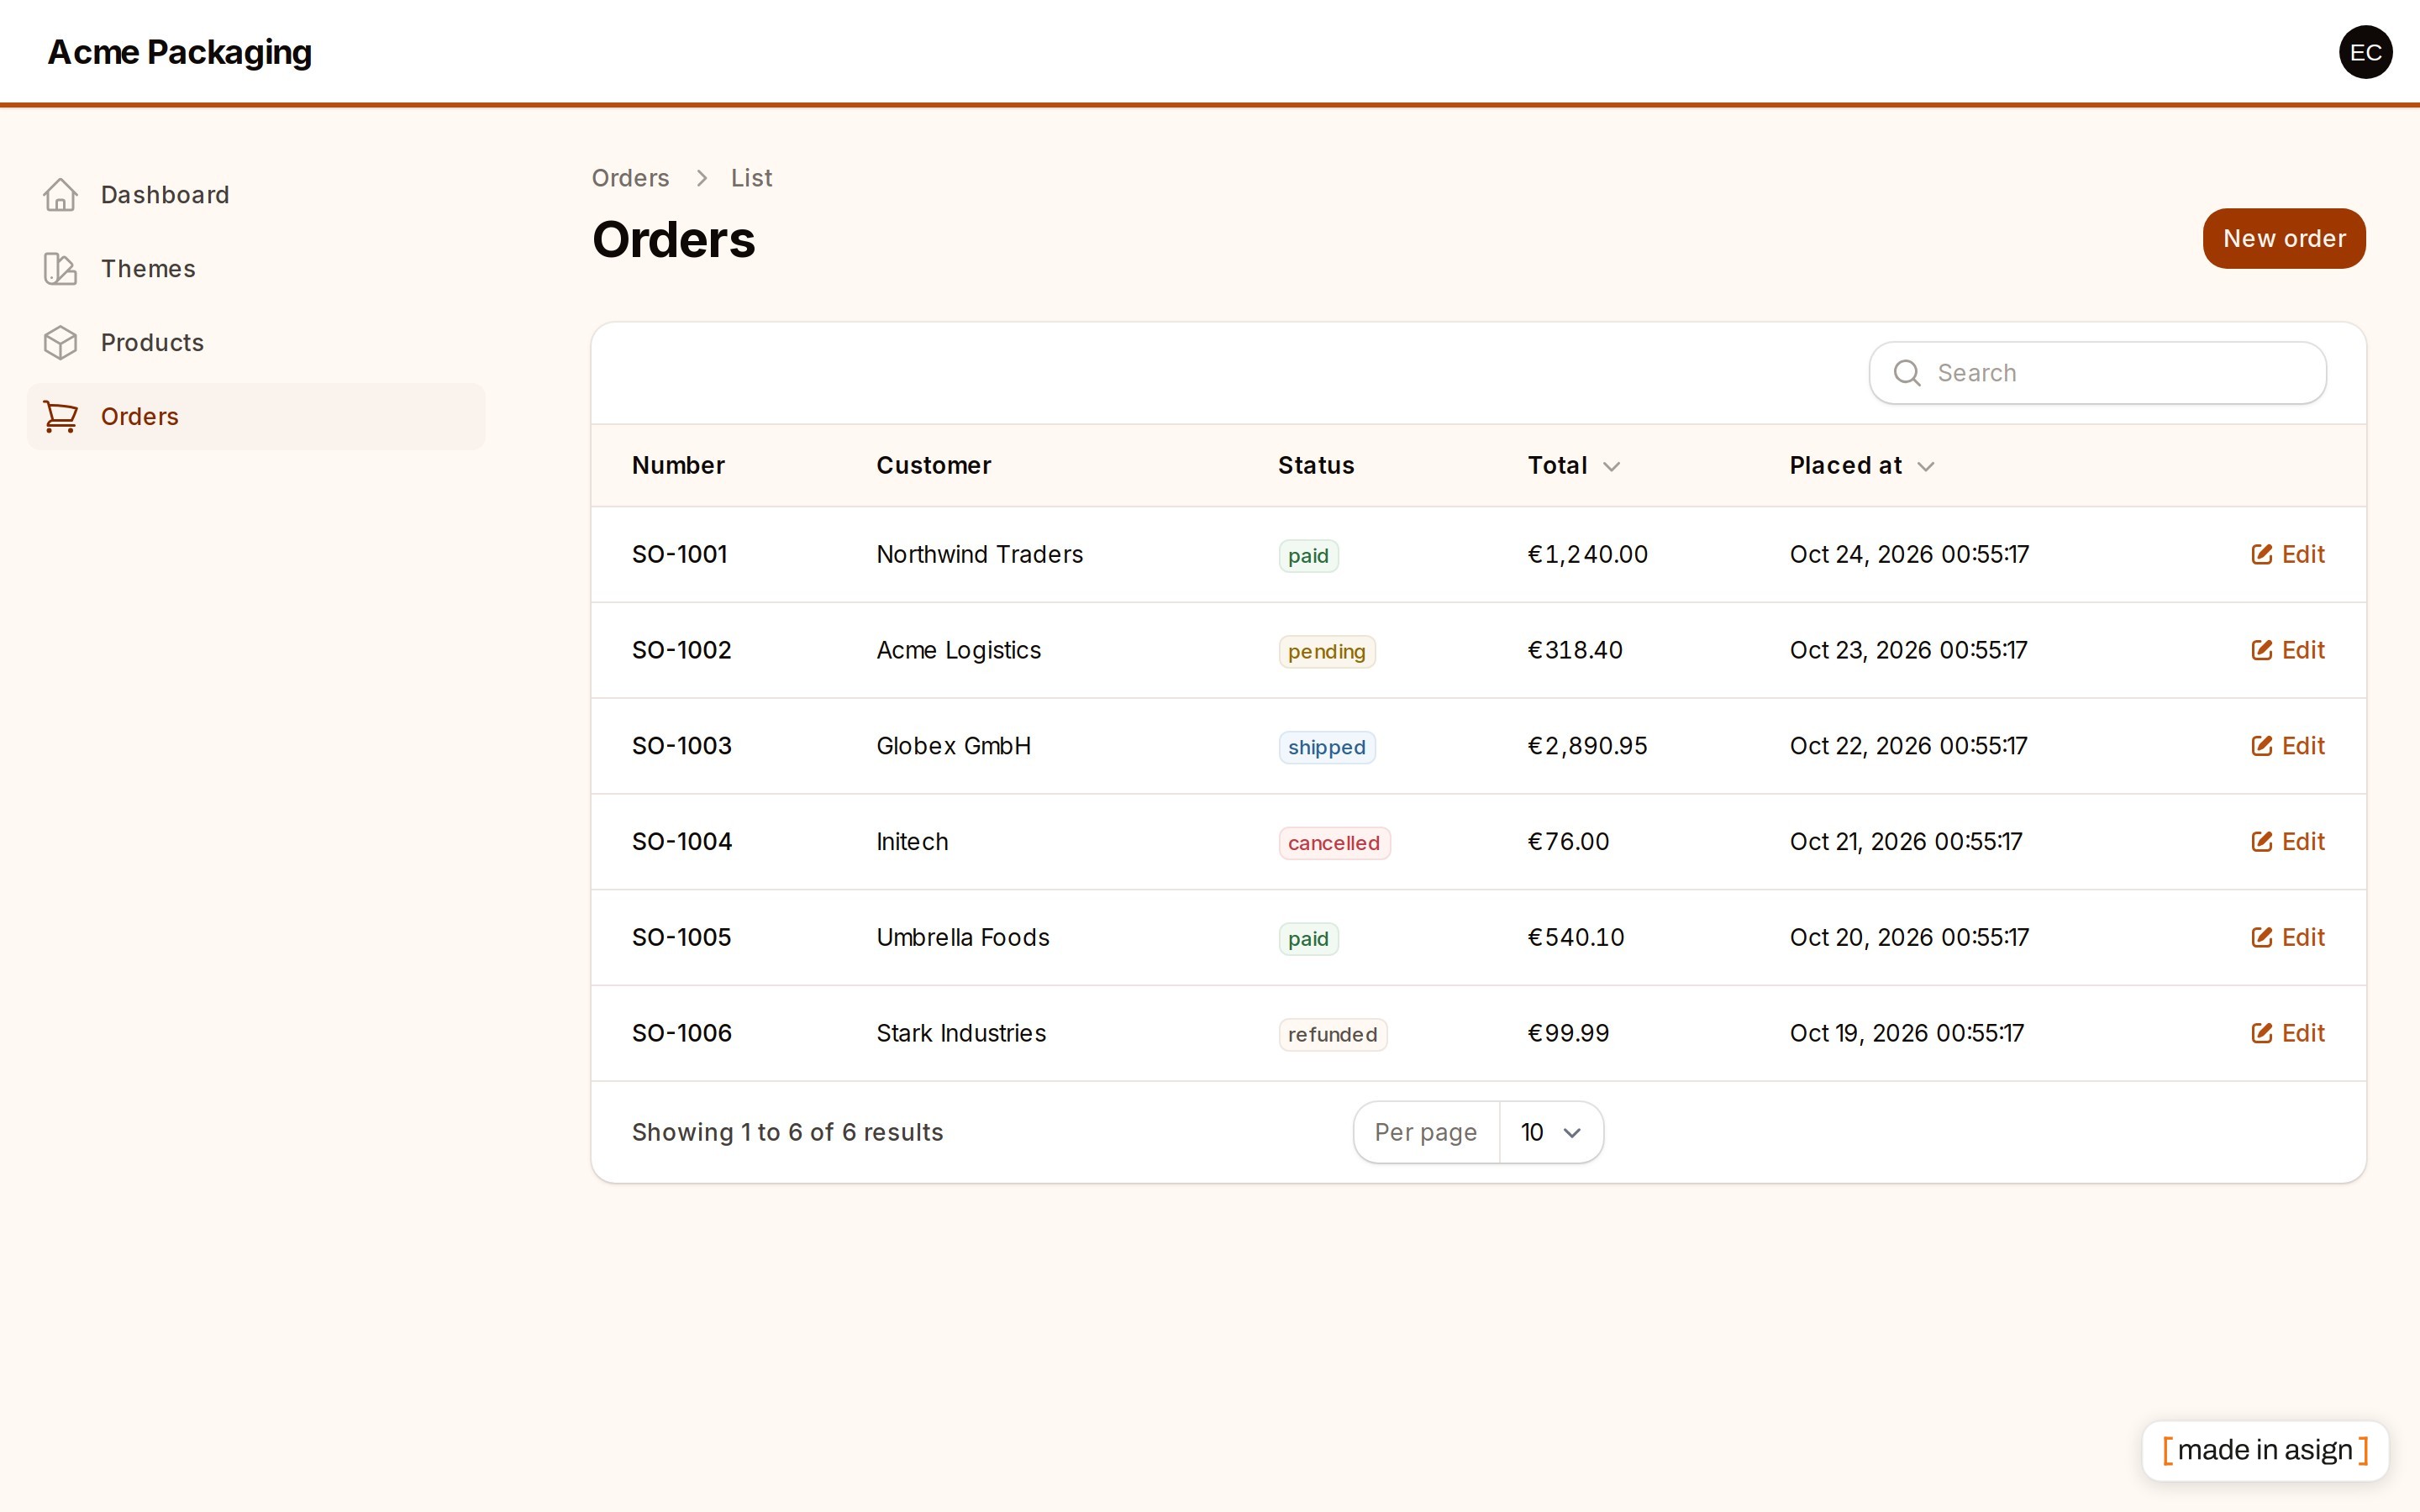Click edit pencil icon for SO-1003
Viewport: 2420px width, 1512px height.
[2261, 746]
